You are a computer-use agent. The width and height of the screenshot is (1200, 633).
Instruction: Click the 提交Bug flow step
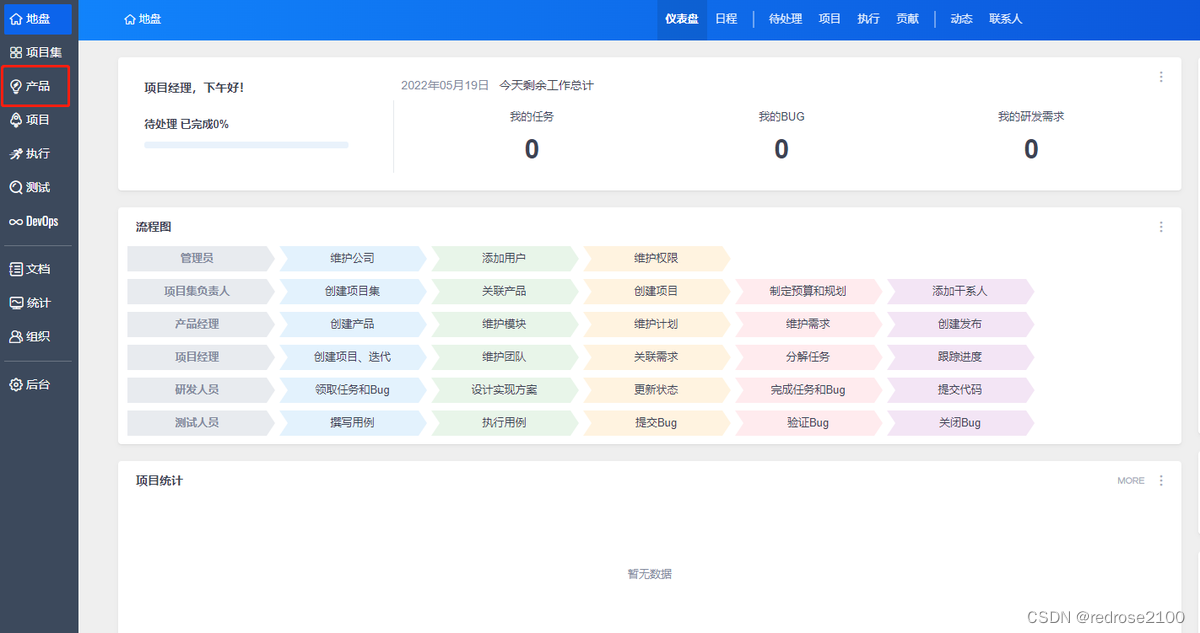point(656,423)
